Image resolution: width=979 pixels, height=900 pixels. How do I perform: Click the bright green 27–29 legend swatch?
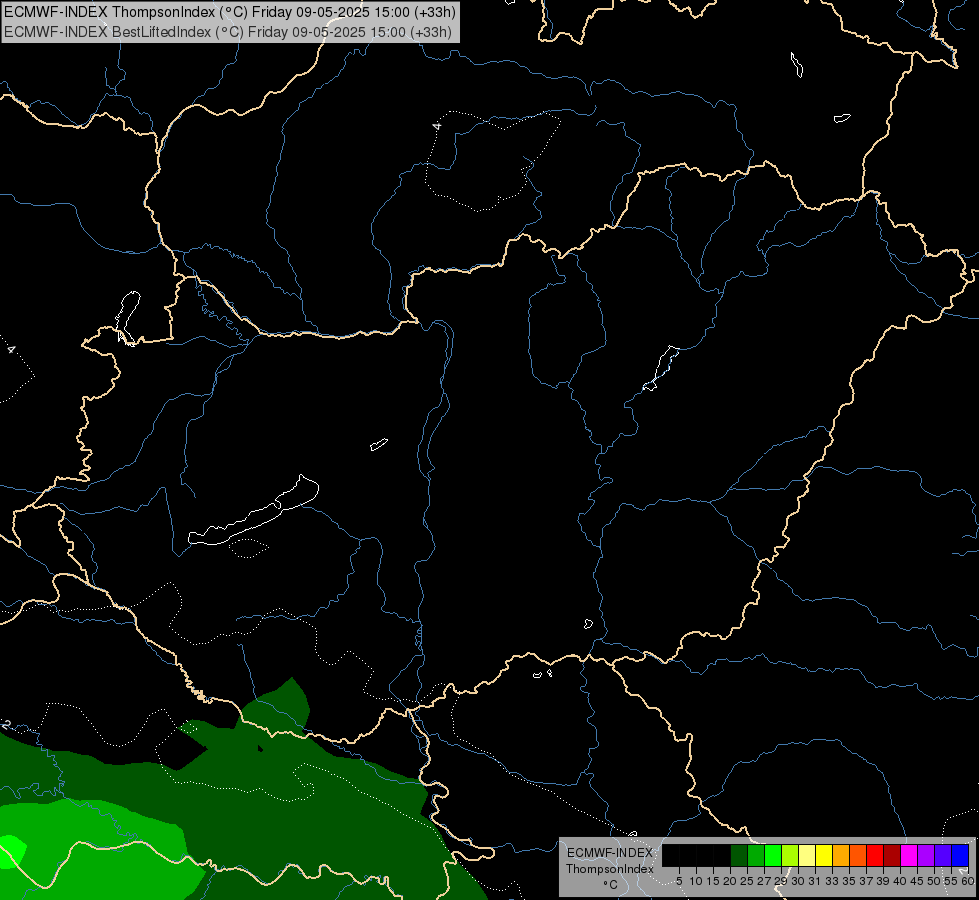(x=773, y=855)
